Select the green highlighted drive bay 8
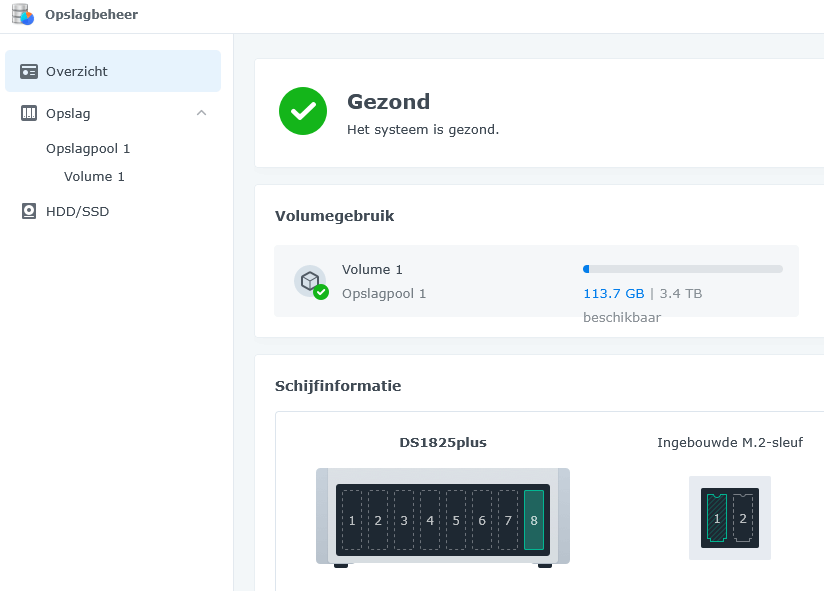Screen dimensions: 824x591 click(534, 520)
